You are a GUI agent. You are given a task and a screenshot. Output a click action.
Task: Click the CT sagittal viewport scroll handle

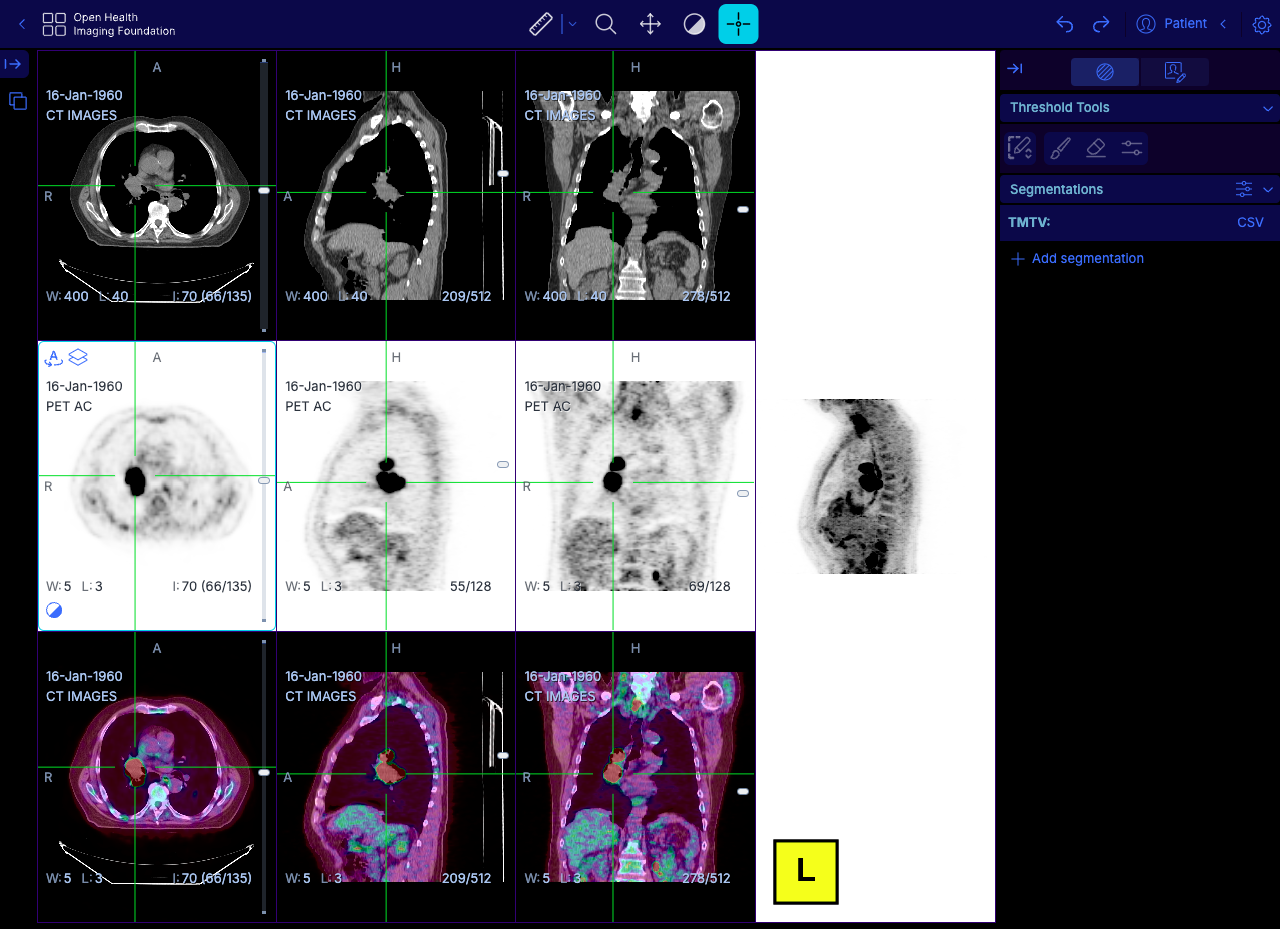(503, 174)
